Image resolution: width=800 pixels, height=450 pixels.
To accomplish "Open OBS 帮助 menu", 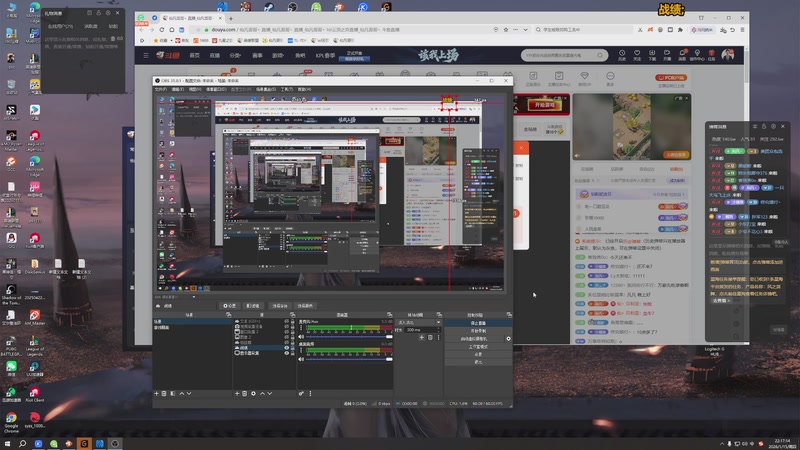I will point(305,89).
